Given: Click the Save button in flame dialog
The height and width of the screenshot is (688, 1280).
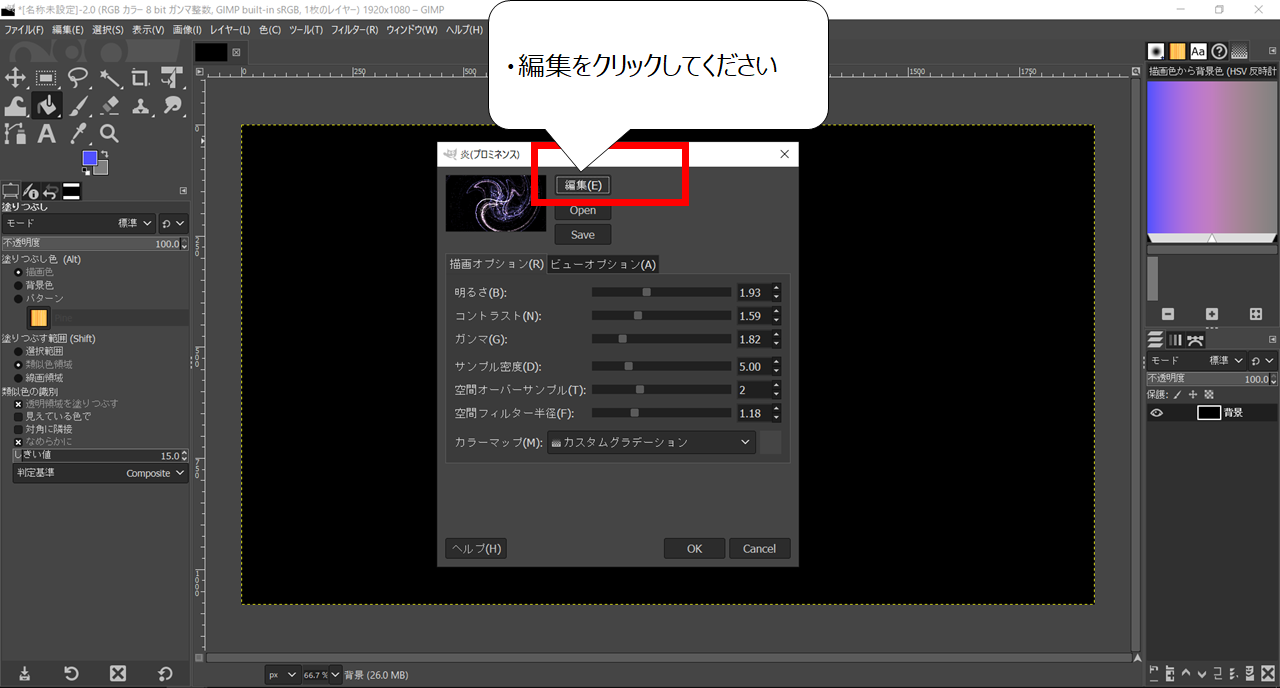Looking at the screenshot, I should coord(583,235).
